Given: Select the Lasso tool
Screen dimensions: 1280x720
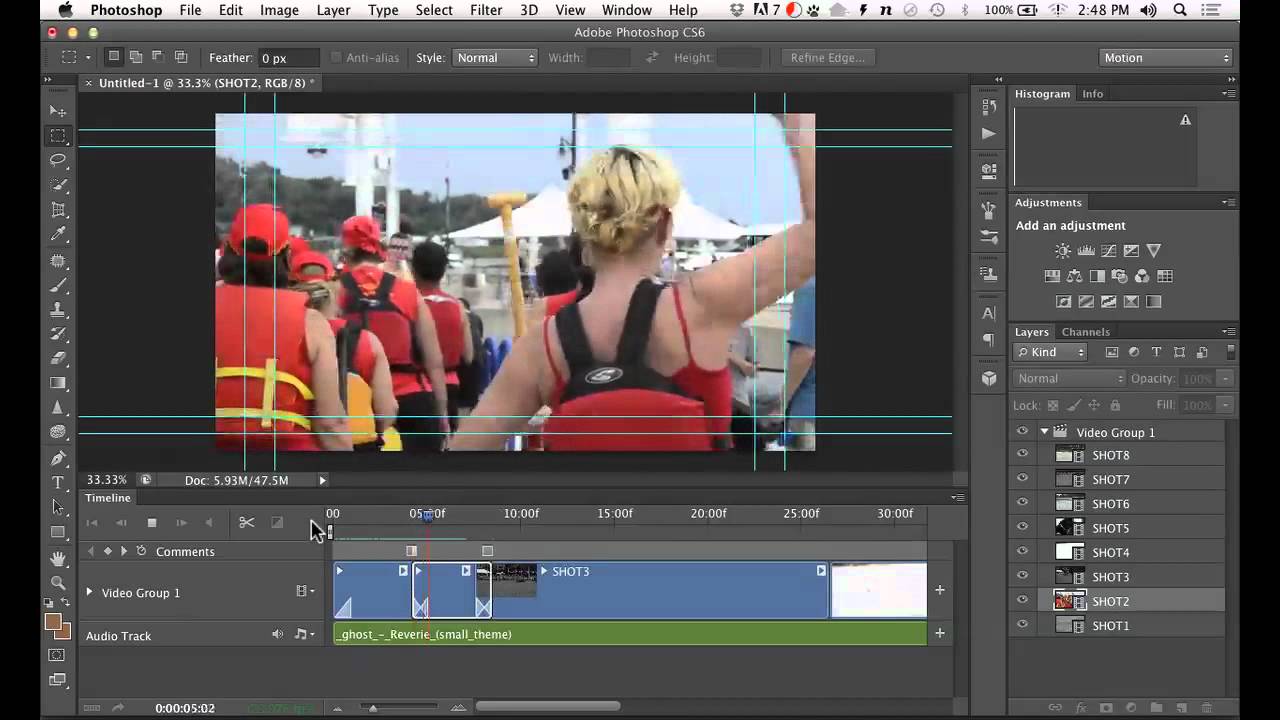Looking at the screenshot, I should pos(58,160).
